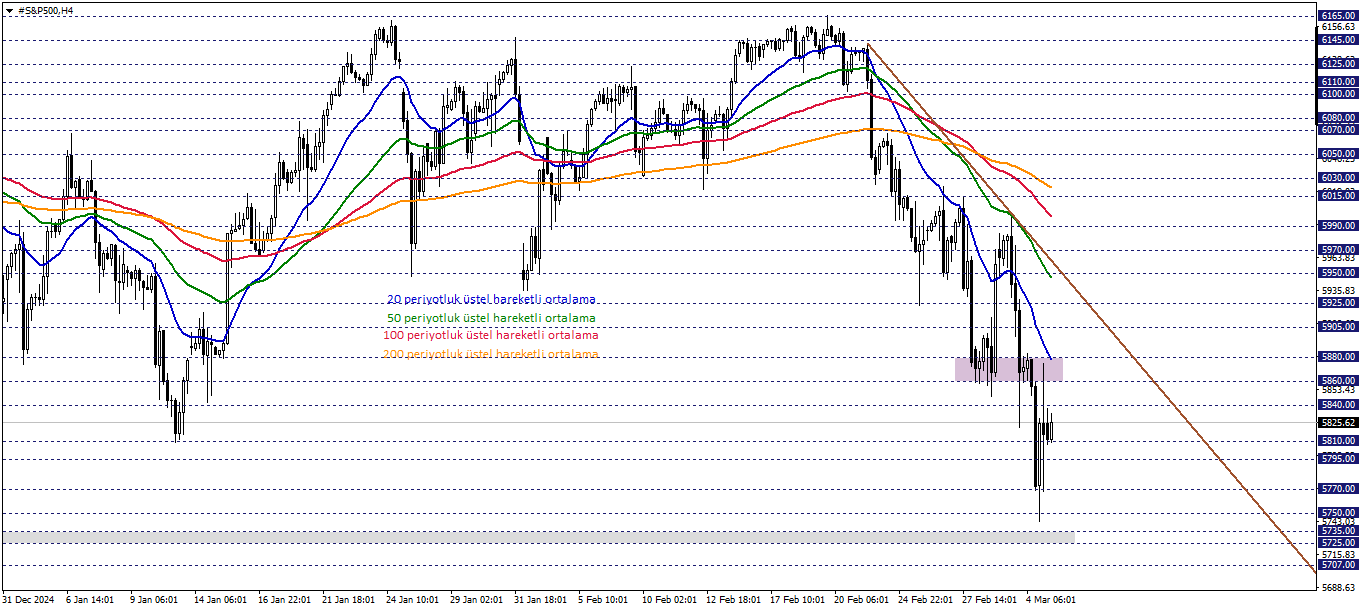Click the 5725.00 price level label

1338,543
